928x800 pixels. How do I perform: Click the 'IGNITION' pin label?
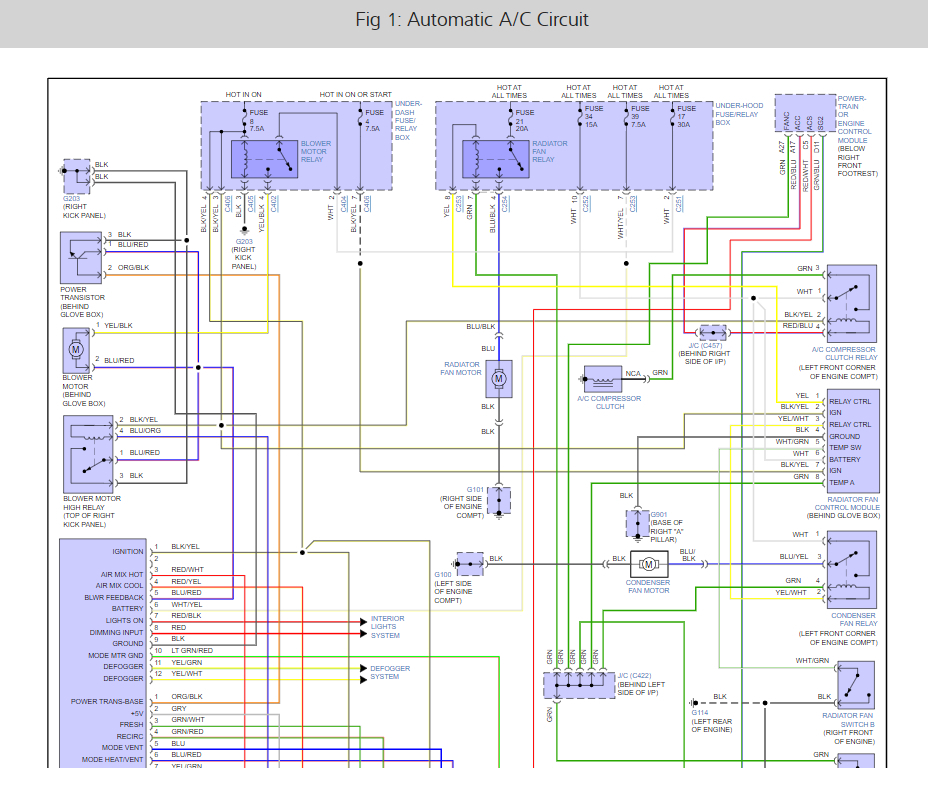pos(128,551)
